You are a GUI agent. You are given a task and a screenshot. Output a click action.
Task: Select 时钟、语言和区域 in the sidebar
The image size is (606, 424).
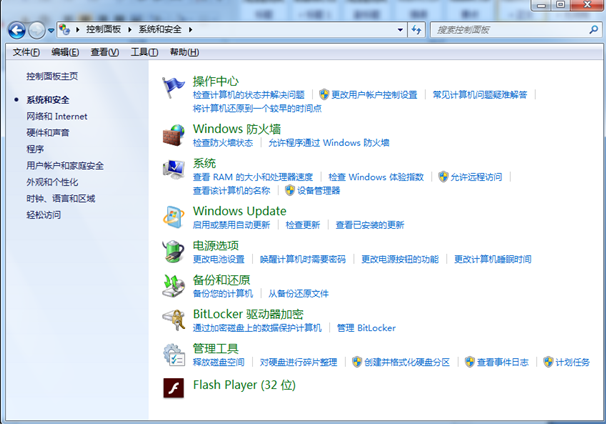(61, 198)
